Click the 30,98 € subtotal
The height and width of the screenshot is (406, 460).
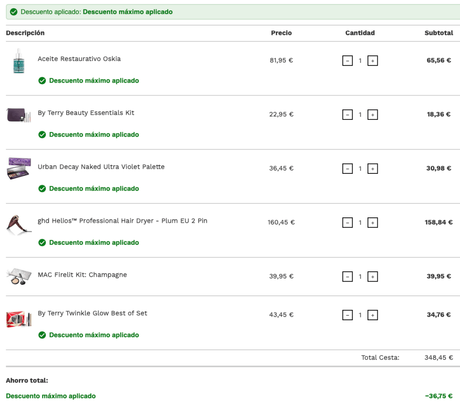pos(439,168)
